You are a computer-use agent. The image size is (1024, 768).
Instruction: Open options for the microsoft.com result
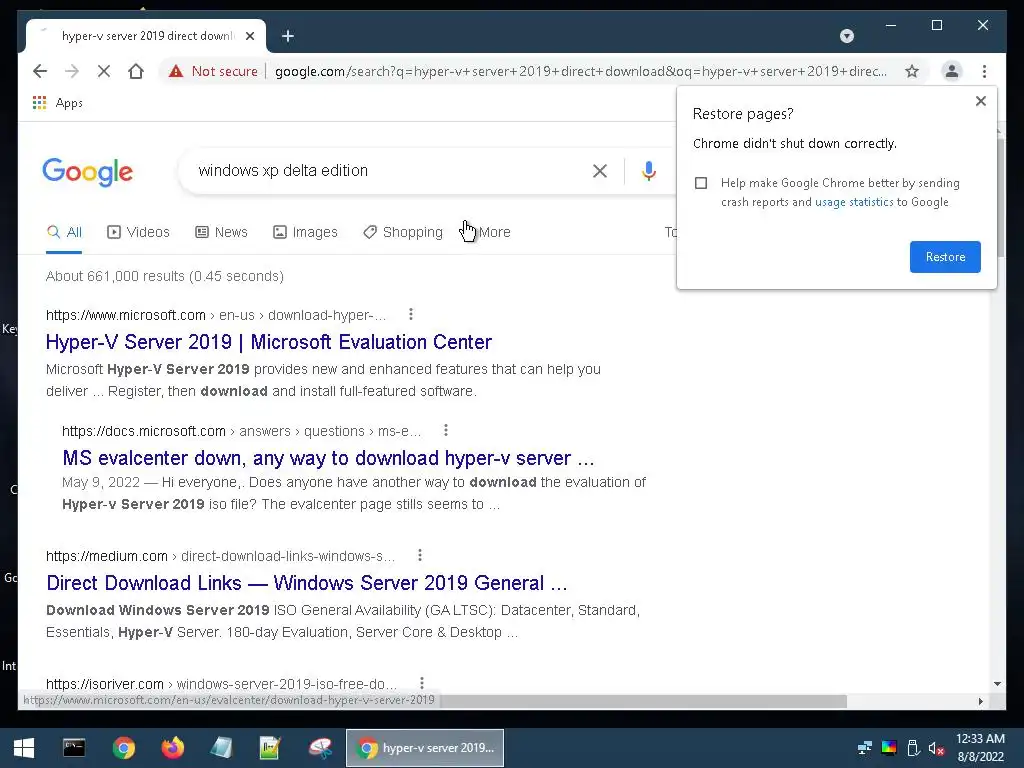click(411, 315)
